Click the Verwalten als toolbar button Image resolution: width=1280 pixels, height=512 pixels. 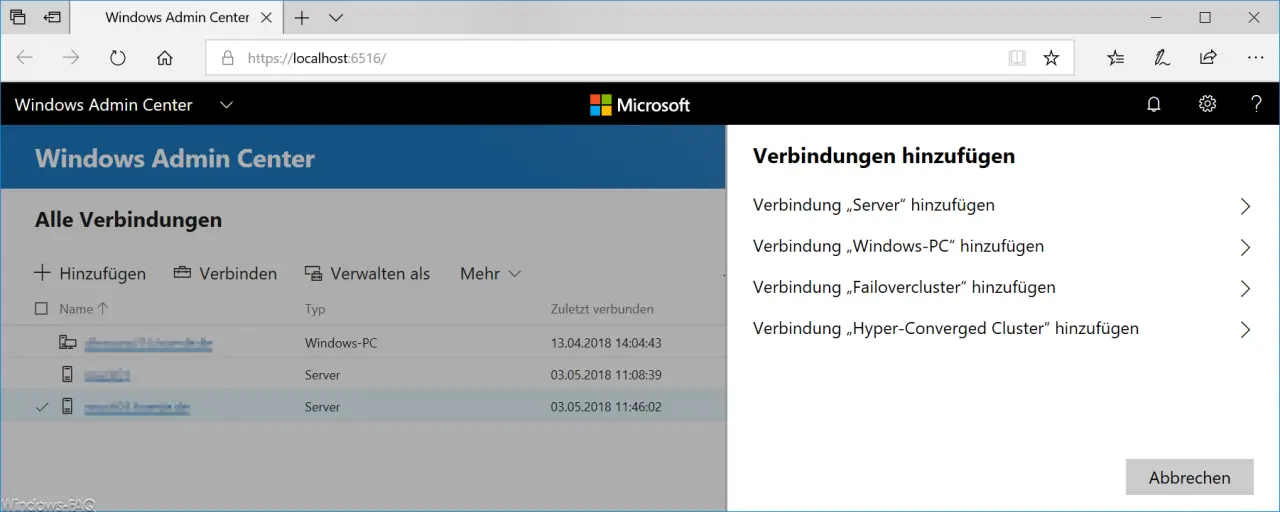click(x=367, y=273)
